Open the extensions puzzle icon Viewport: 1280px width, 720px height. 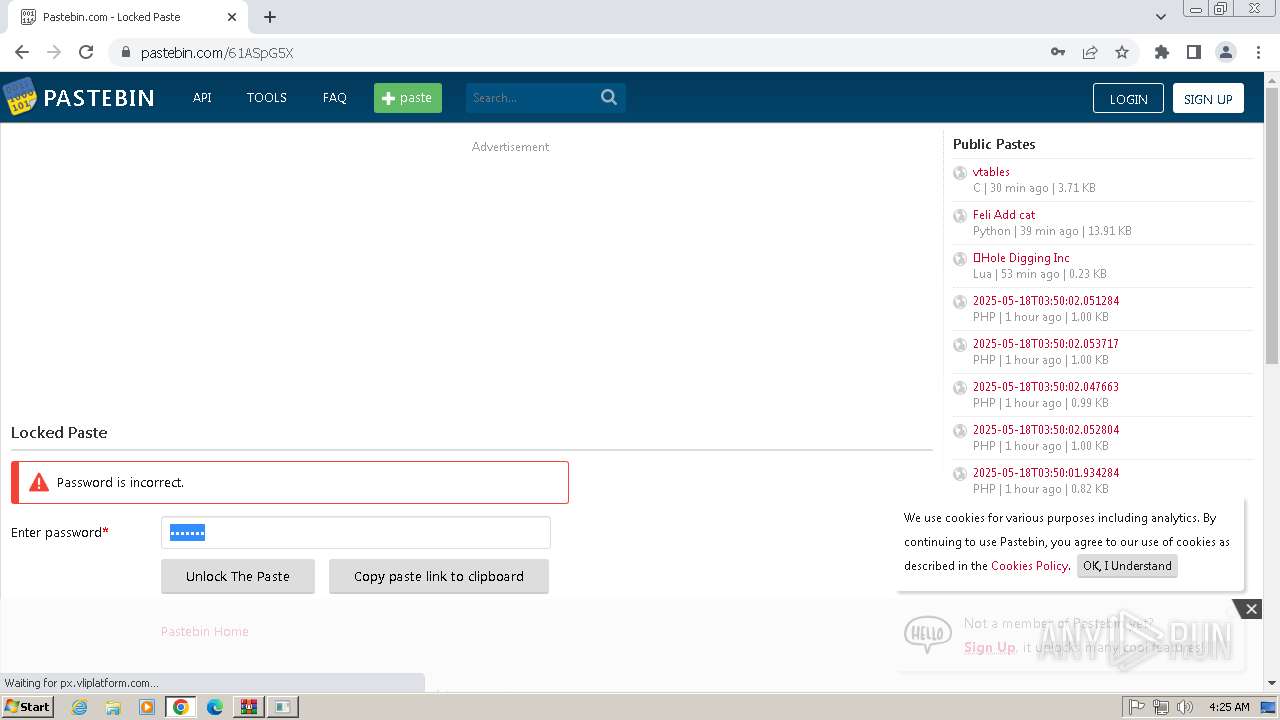(x=1161, y=52)
